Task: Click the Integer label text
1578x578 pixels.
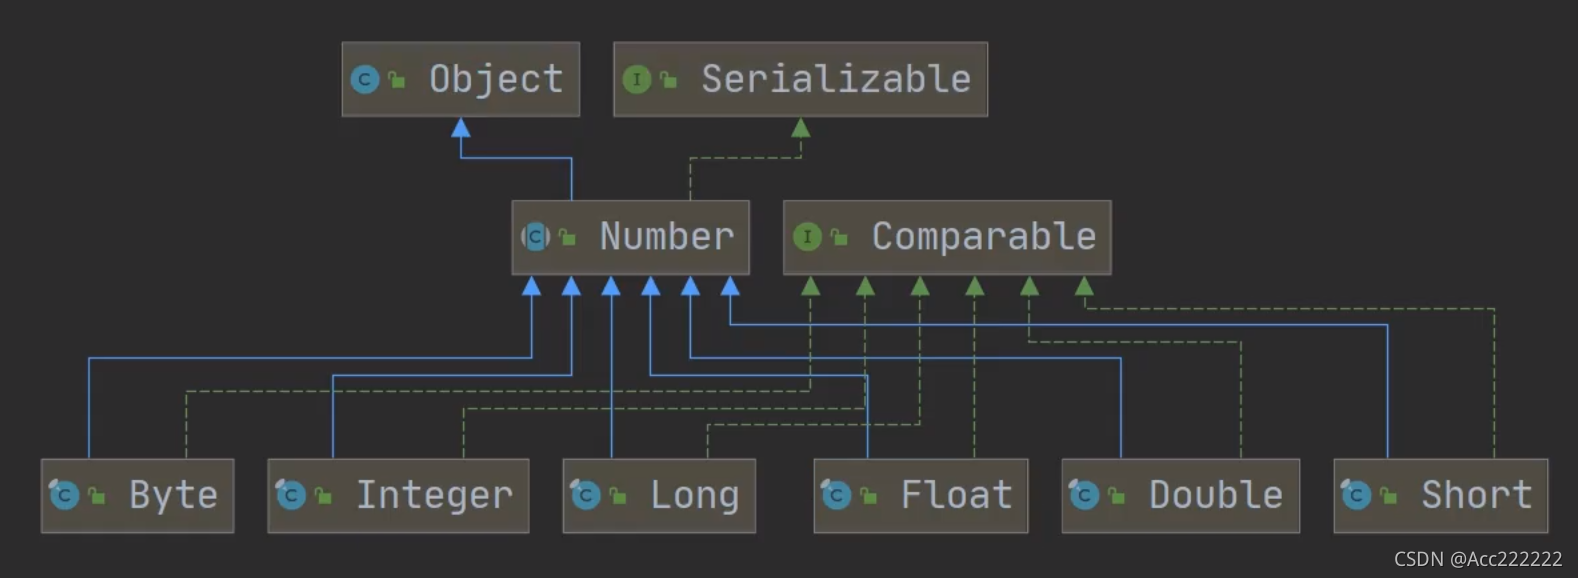Action: point(435,496)
